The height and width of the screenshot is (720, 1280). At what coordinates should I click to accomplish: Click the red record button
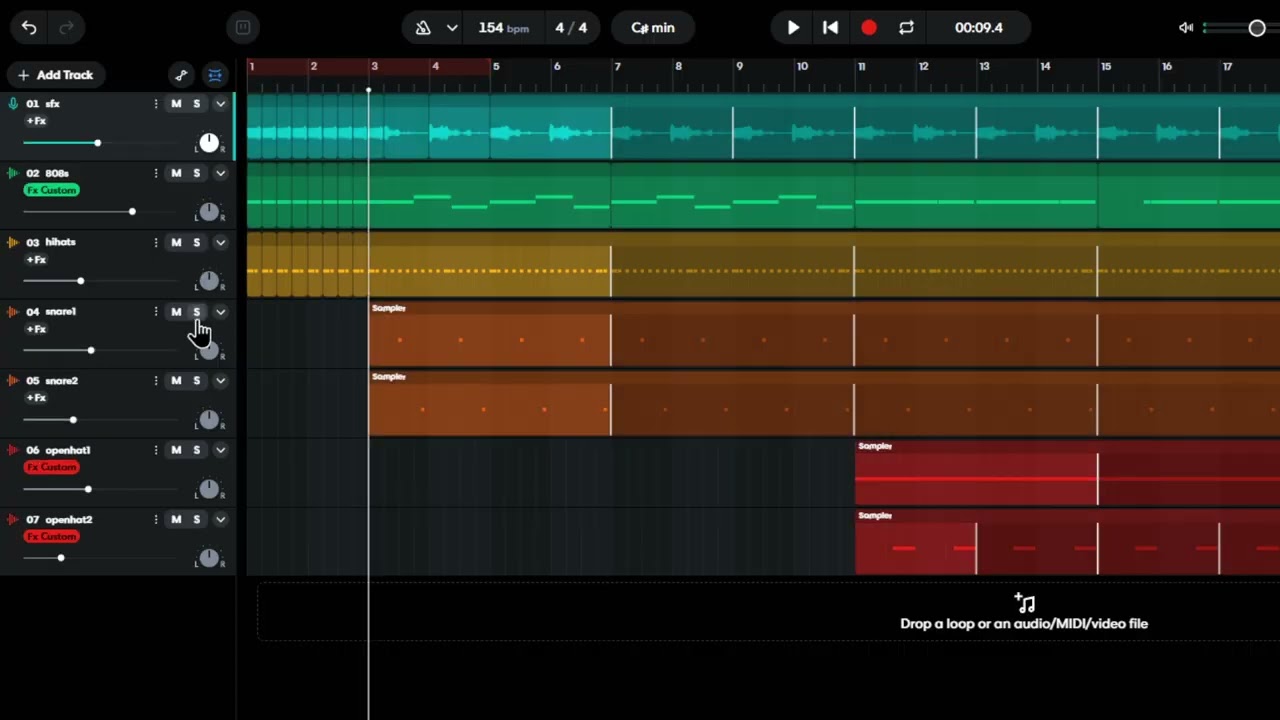[x=869, y=28]
